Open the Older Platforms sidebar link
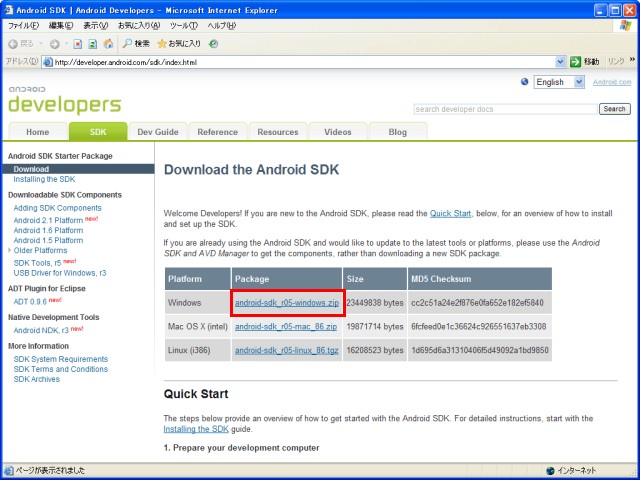 pos(40,250)
